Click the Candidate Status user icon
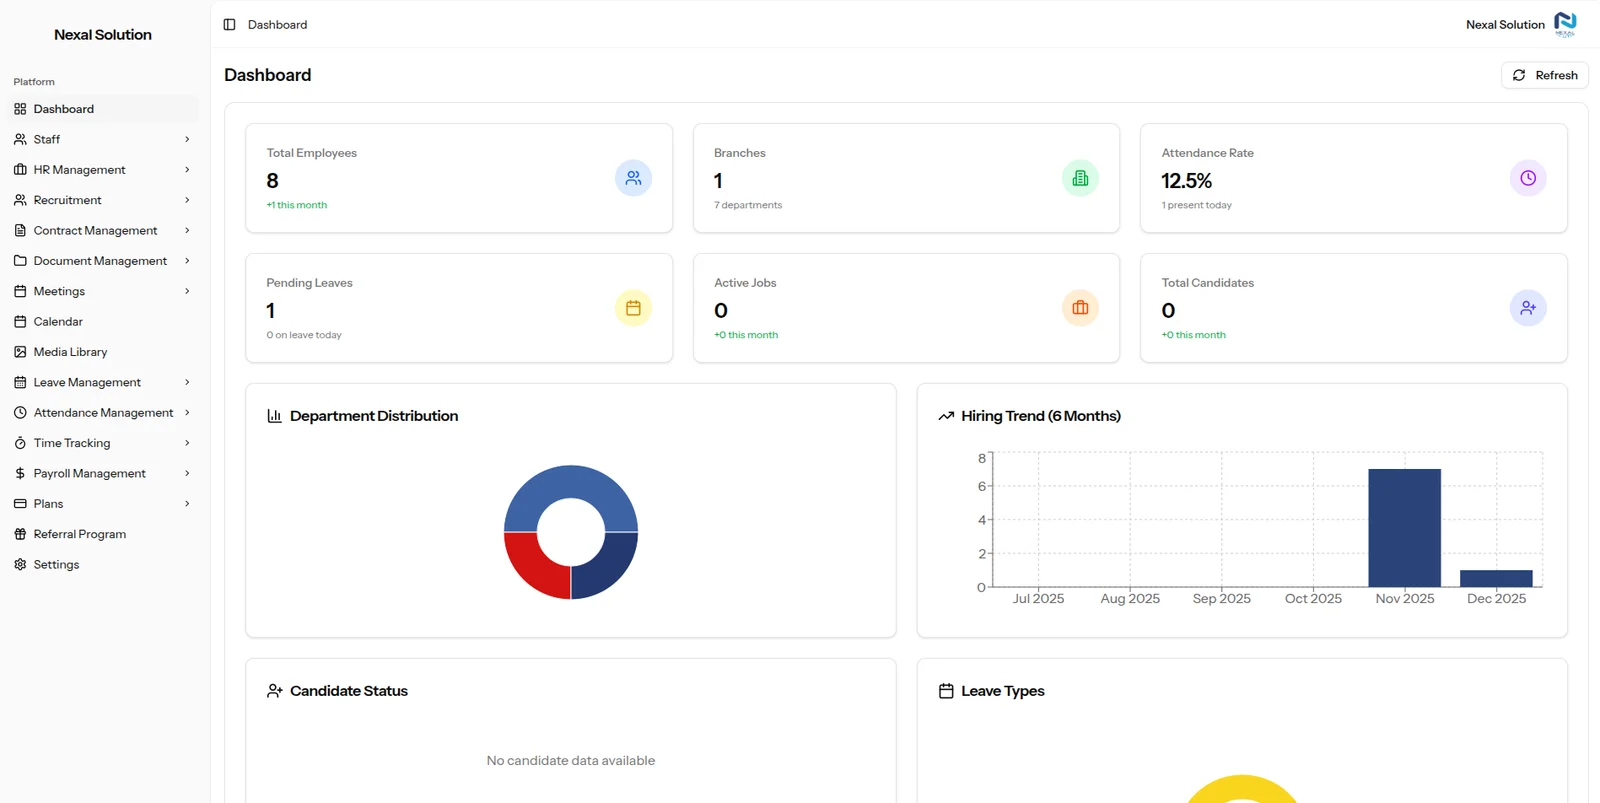Image resolution: width=1600 pixels, height=803 pixels. (274, 691)
